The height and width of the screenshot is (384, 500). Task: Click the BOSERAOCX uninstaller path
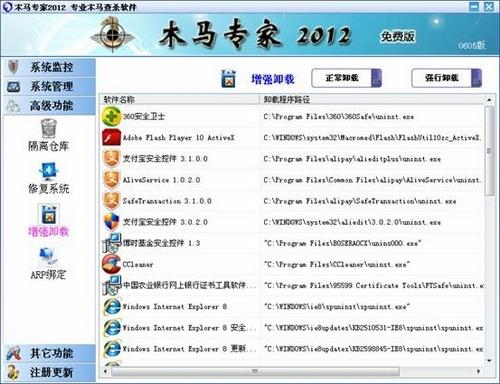343,243
